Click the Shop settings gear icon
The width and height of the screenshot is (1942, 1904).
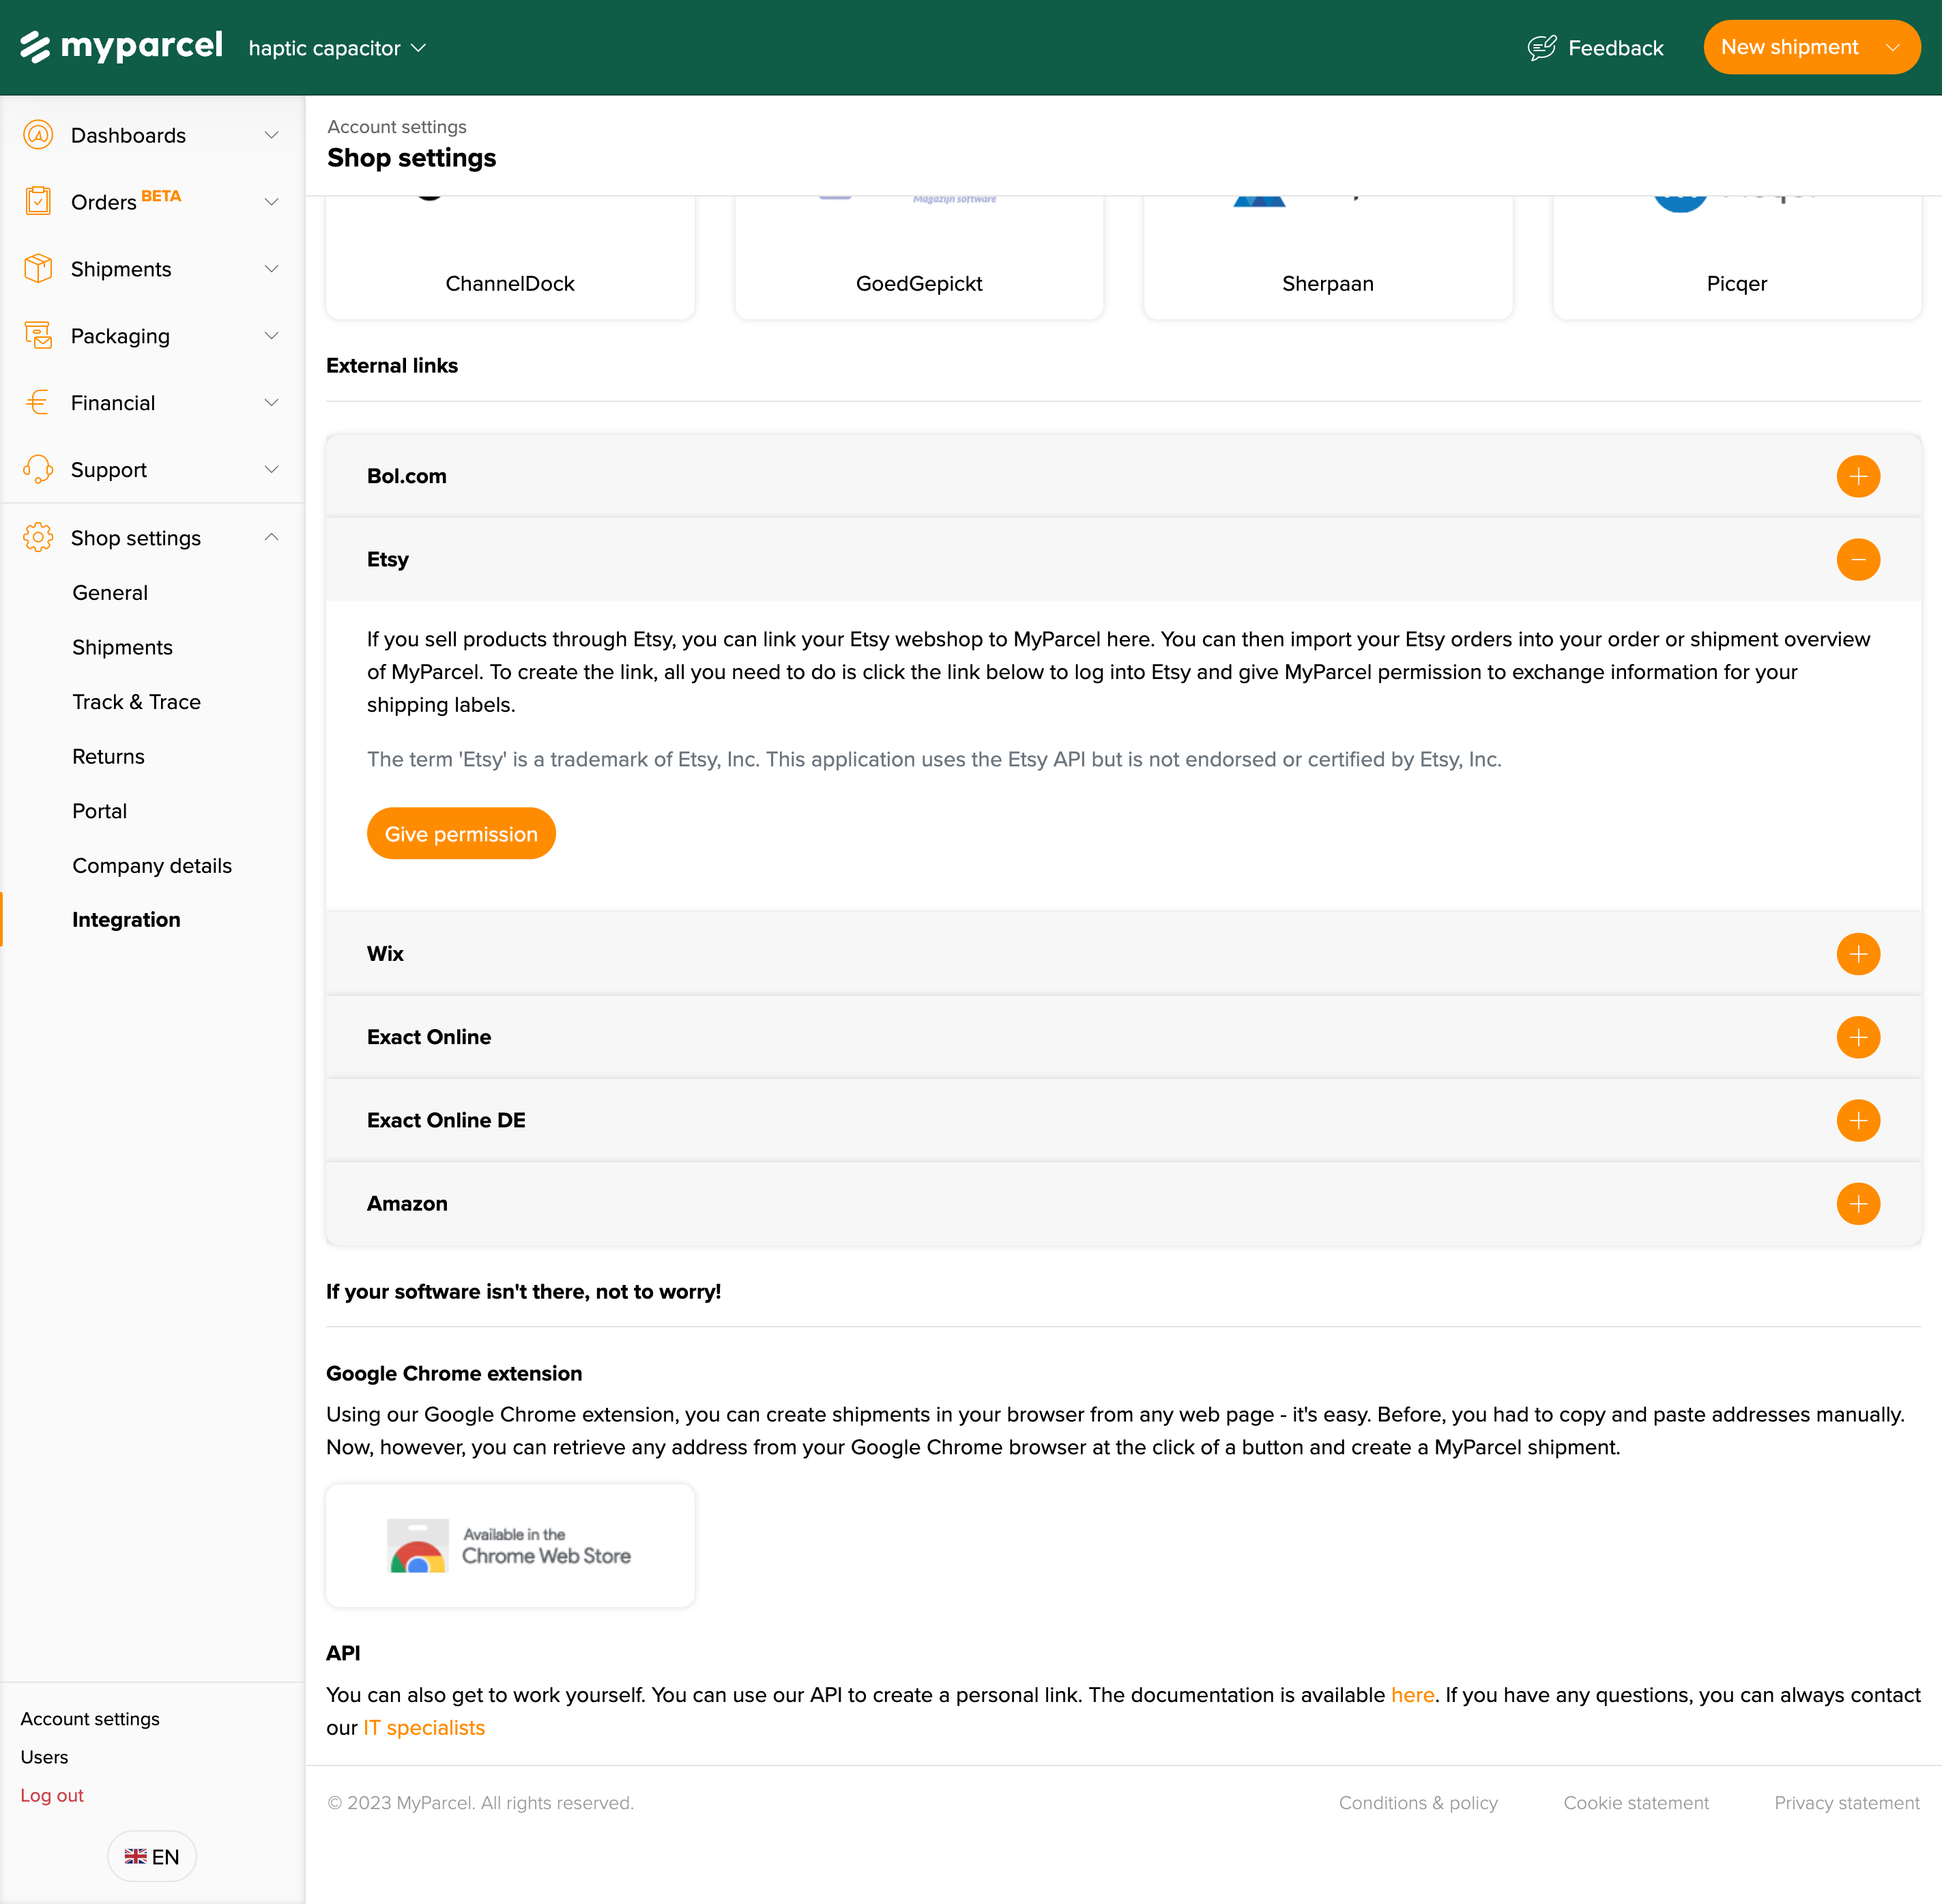click(x=38, y=538)
